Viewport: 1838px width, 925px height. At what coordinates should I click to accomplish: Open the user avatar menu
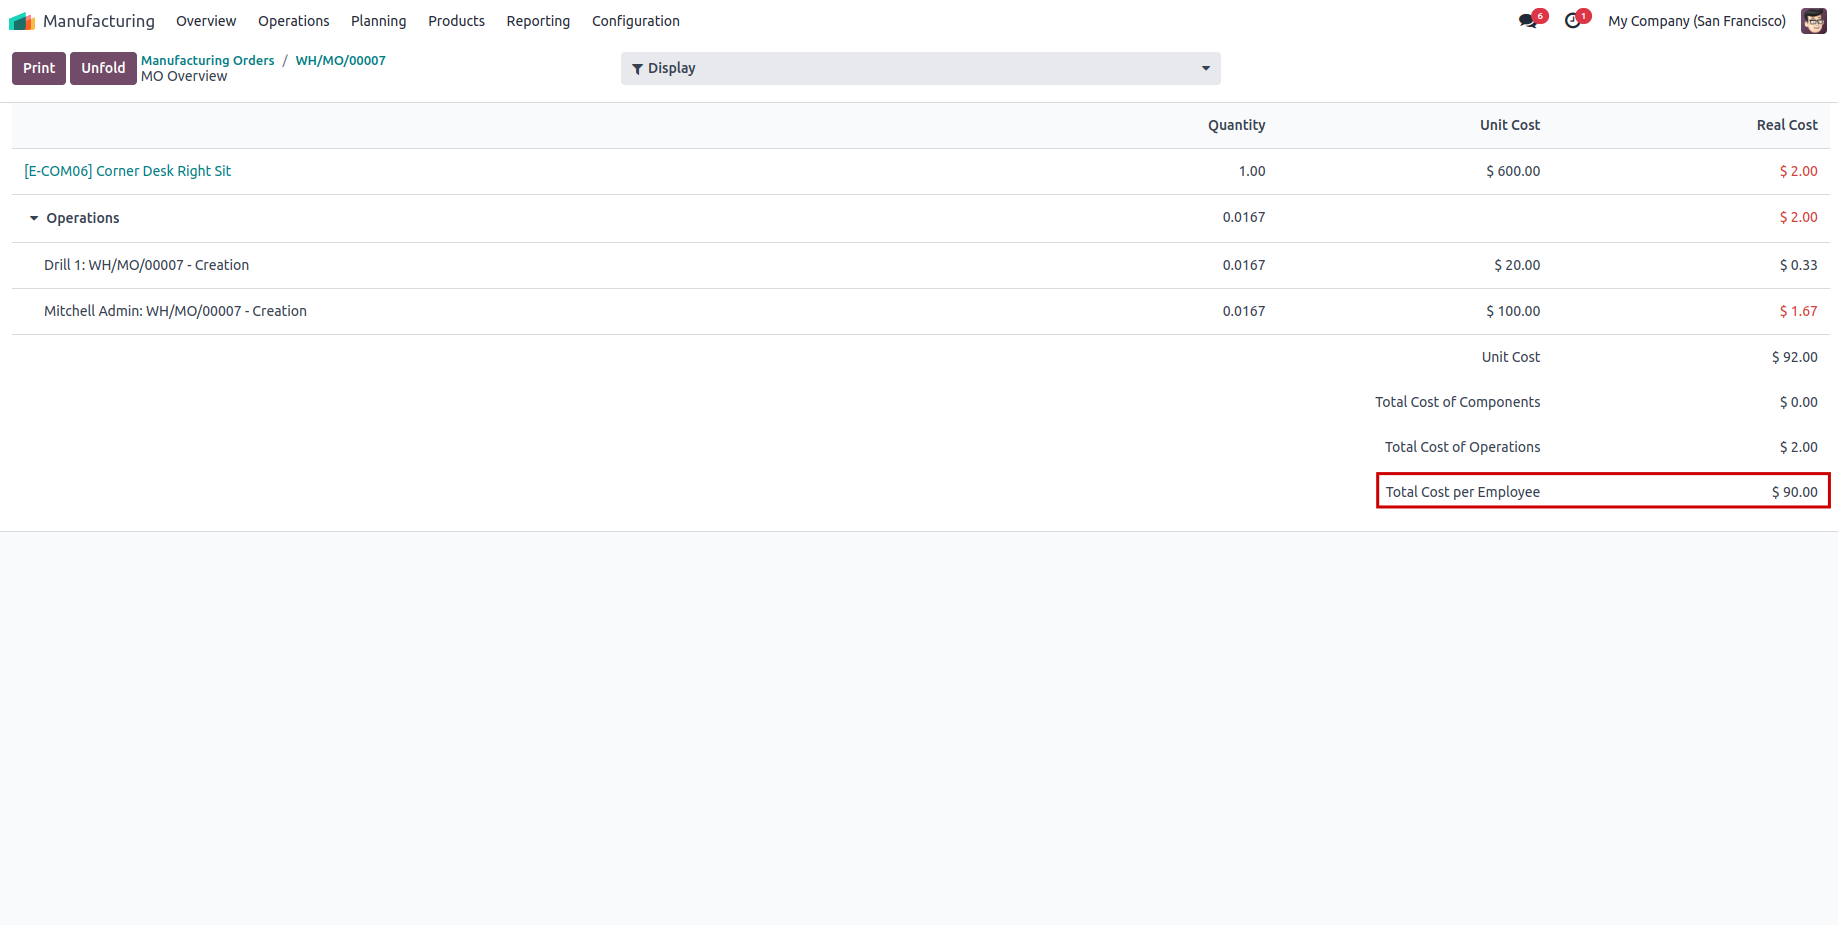point(1814,21)
